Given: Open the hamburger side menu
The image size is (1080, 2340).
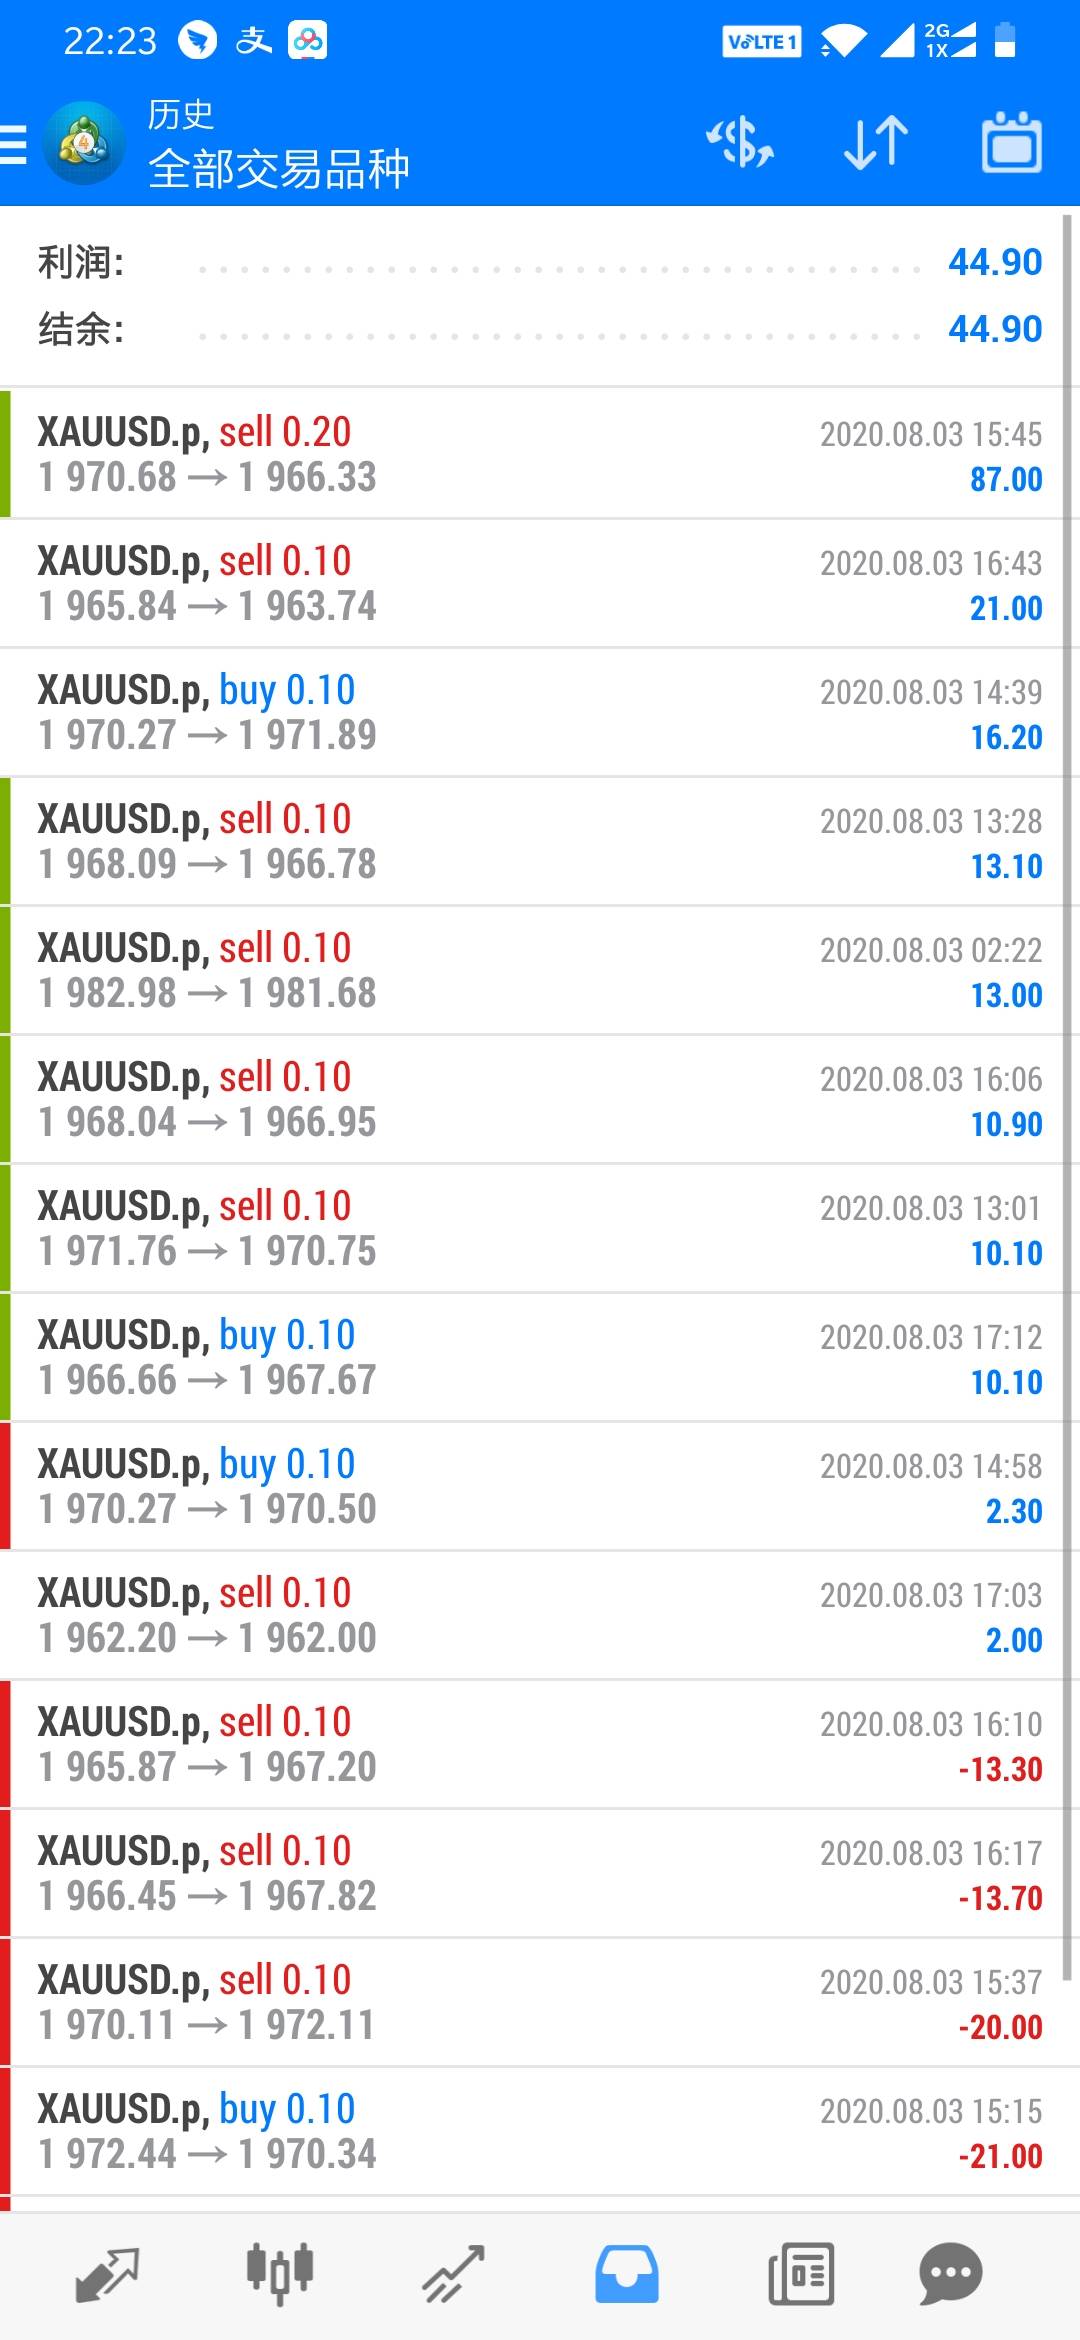Looking at the screenshot, I should [14, 144].
